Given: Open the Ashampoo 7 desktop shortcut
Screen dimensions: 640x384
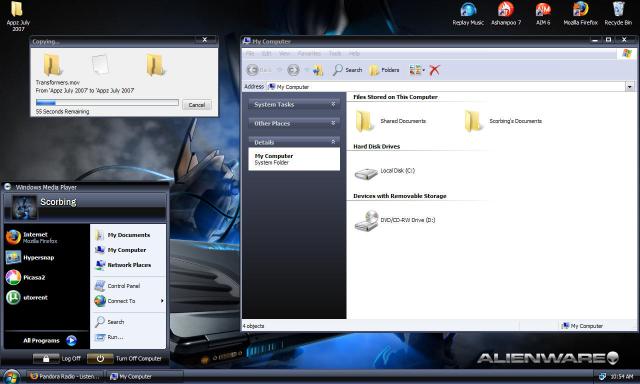Looking at the screenshot, I should [x=506, y=14].
